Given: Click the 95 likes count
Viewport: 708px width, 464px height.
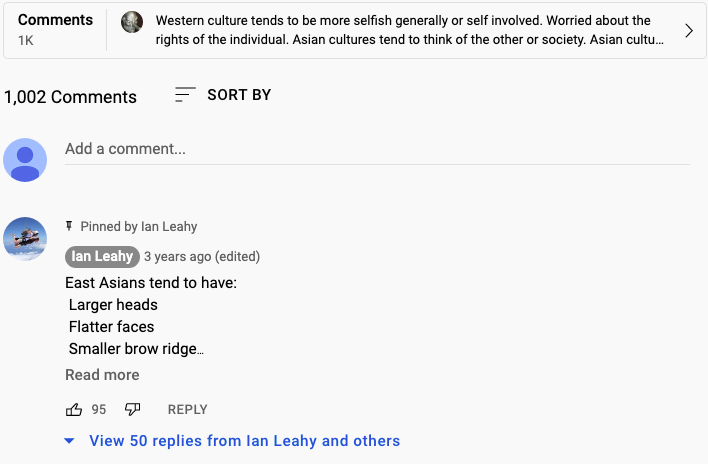Looking at the screenshot, I should point(99,409).
